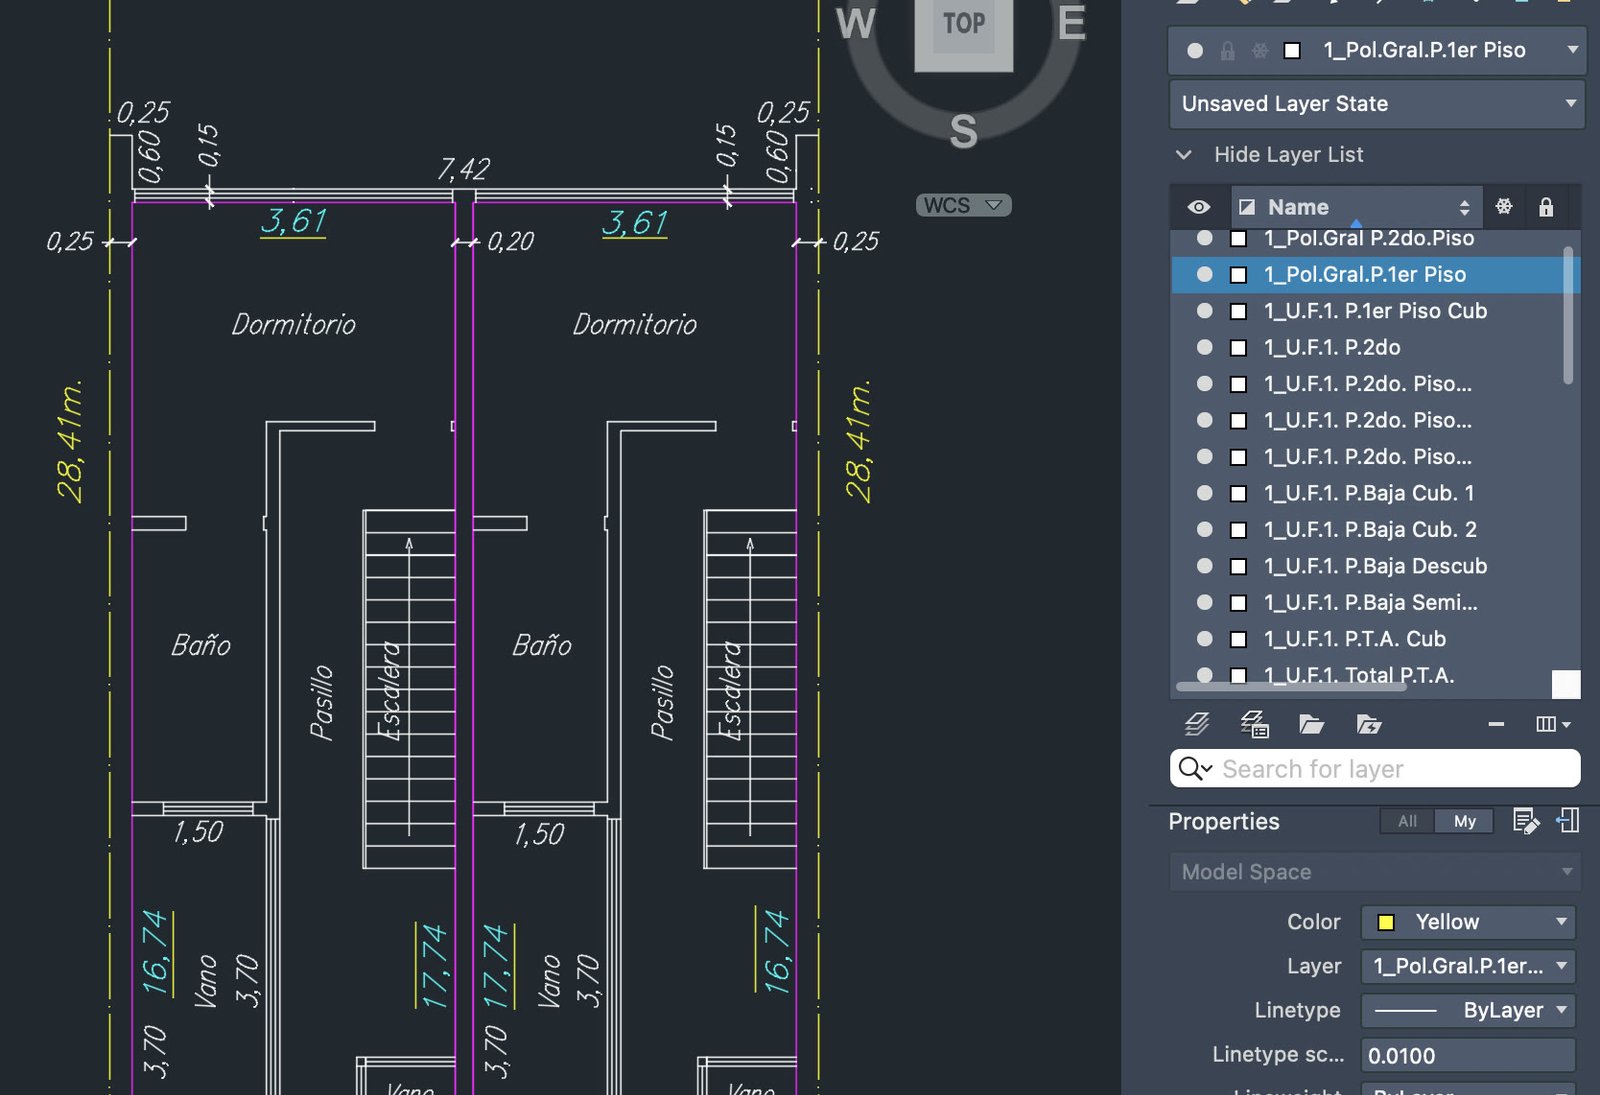Click the match properties icon beside Properties tabs

pyautogui.click(x=1568, y=821)
